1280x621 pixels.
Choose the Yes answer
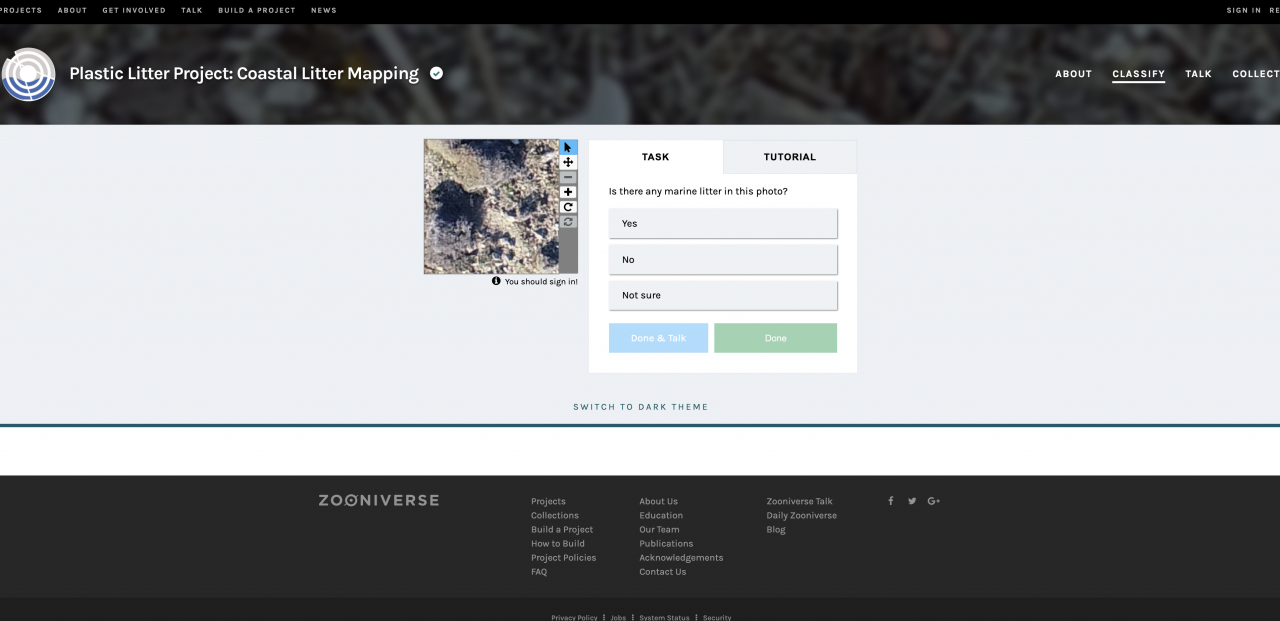[723, 223]
